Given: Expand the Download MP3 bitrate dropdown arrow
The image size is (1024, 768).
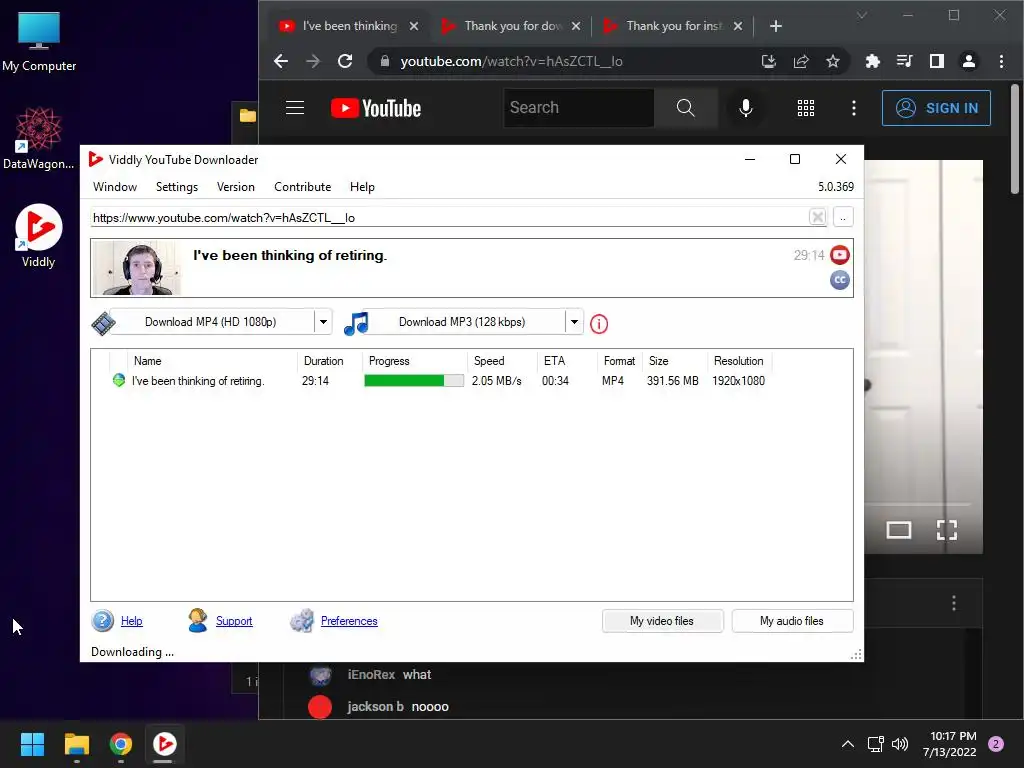Looking at the screenshot, I should (x=574, y=322).
